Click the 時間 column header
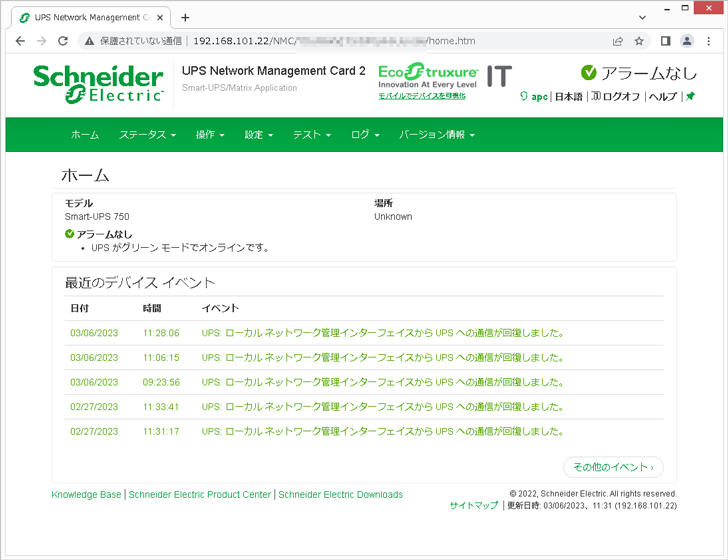Viewport: 728px width, 560px height. [152, 308]
